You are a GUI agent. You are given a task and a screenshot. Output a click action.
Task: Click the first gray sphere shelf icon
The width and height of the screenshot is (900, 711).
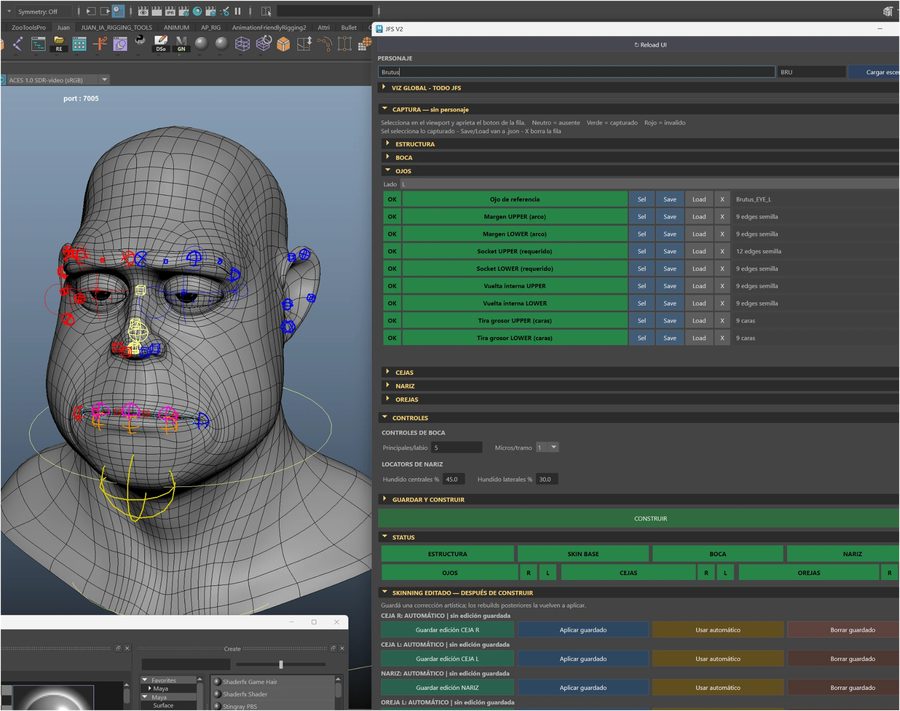tap(201, 44)
